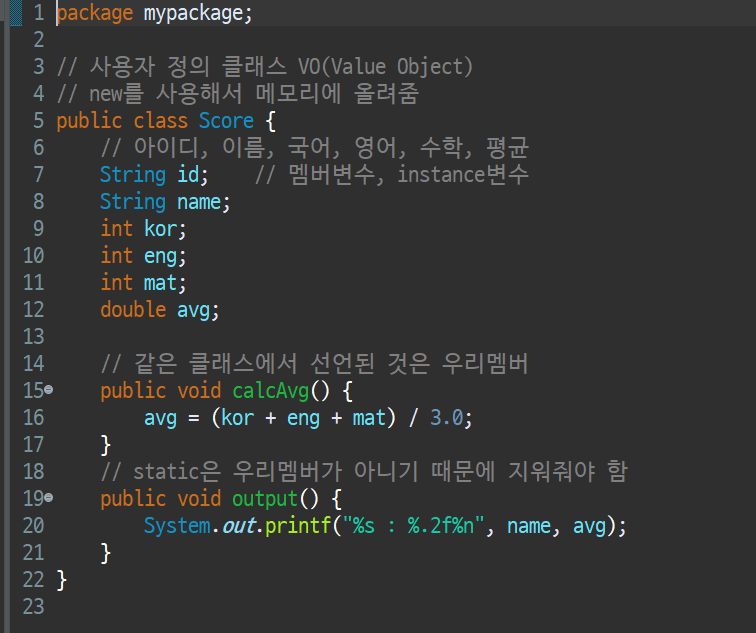Click the format string "%s : %.2f%n"
Image resolution: width=756 pixels, height=633 pixels.
tap(413, 525)
